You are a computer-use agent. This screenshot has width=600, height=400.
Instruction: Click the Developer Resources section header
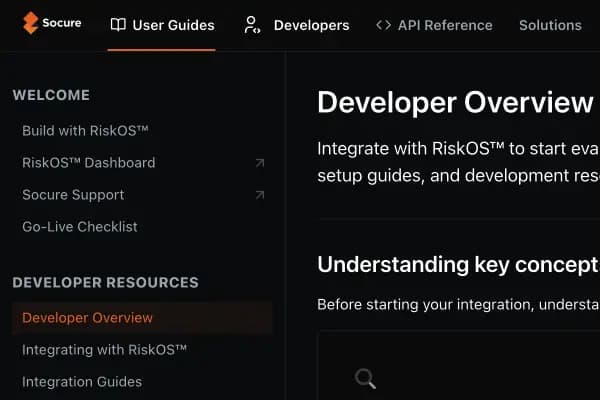[x=105, y=283]
